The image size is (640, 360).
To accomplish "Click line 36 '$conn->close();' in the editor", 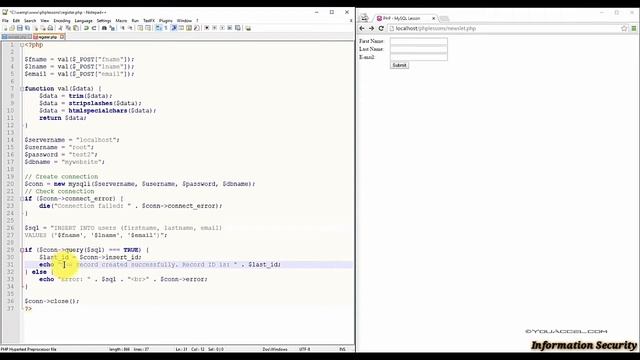I will tap(52, 301).
